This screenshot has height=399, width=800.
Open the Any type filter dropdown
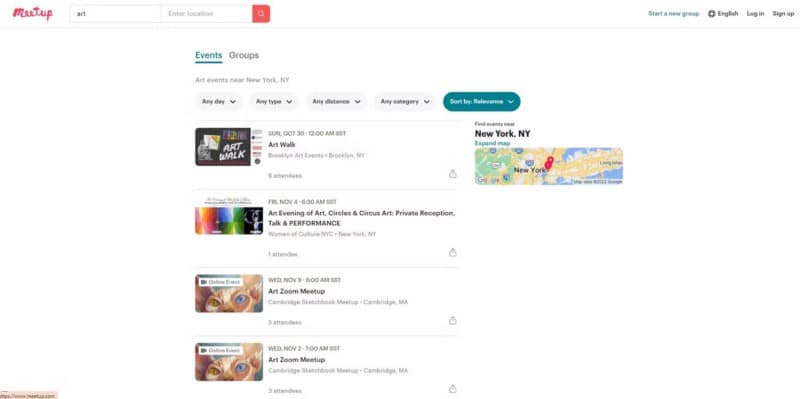[x=274, y=102]
